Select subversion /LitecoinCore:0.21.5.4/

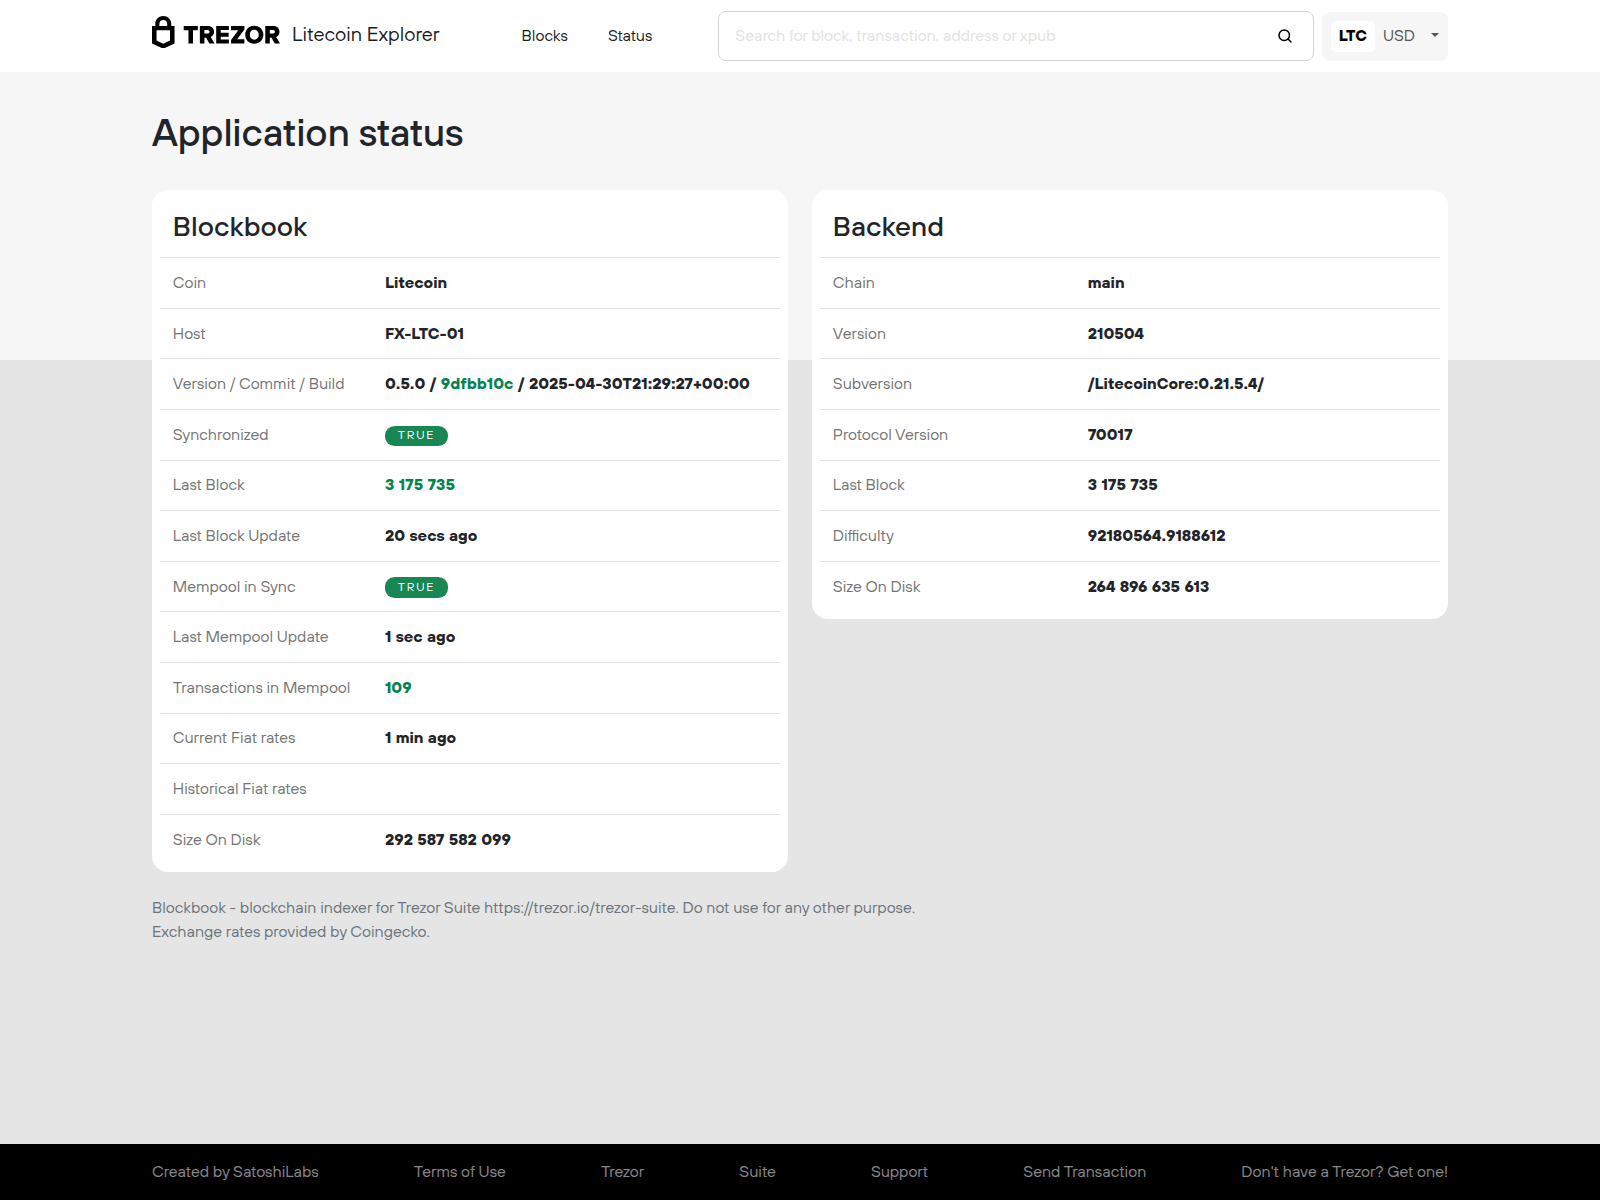(x=1176, y=384)
